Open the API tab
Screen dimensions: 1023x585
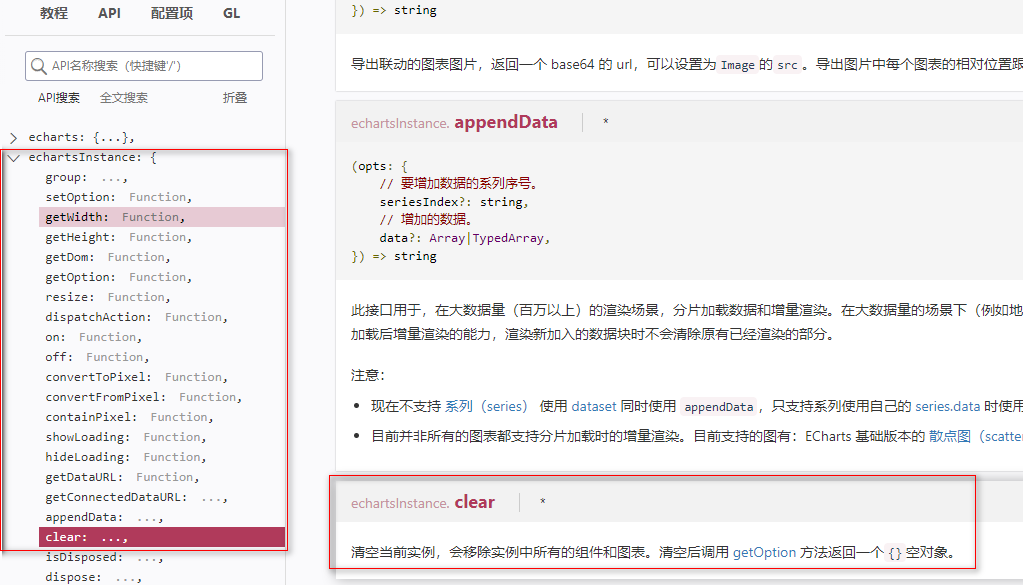pyautogui.click(x=110, y=13)
